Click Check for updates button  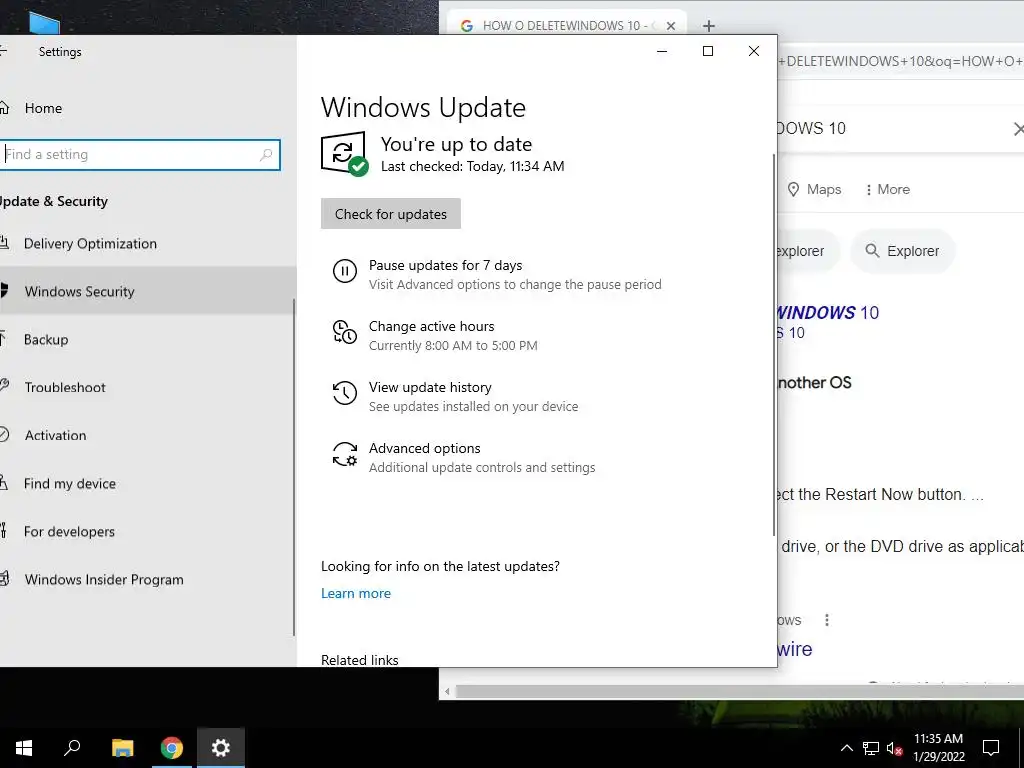click(391, 214)
